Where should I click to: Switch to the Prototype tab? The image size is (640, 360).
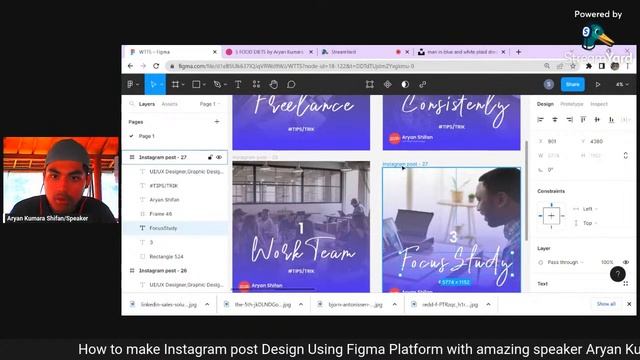tap(571, 104)
